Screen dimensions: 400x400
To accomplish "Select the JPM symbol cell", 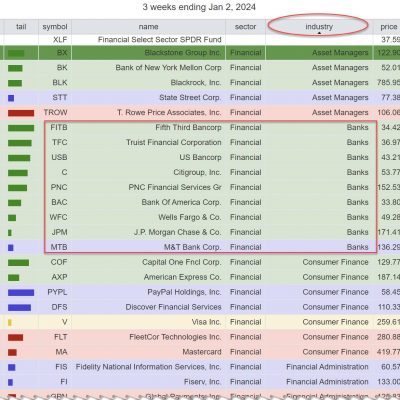I will (60, 232).
